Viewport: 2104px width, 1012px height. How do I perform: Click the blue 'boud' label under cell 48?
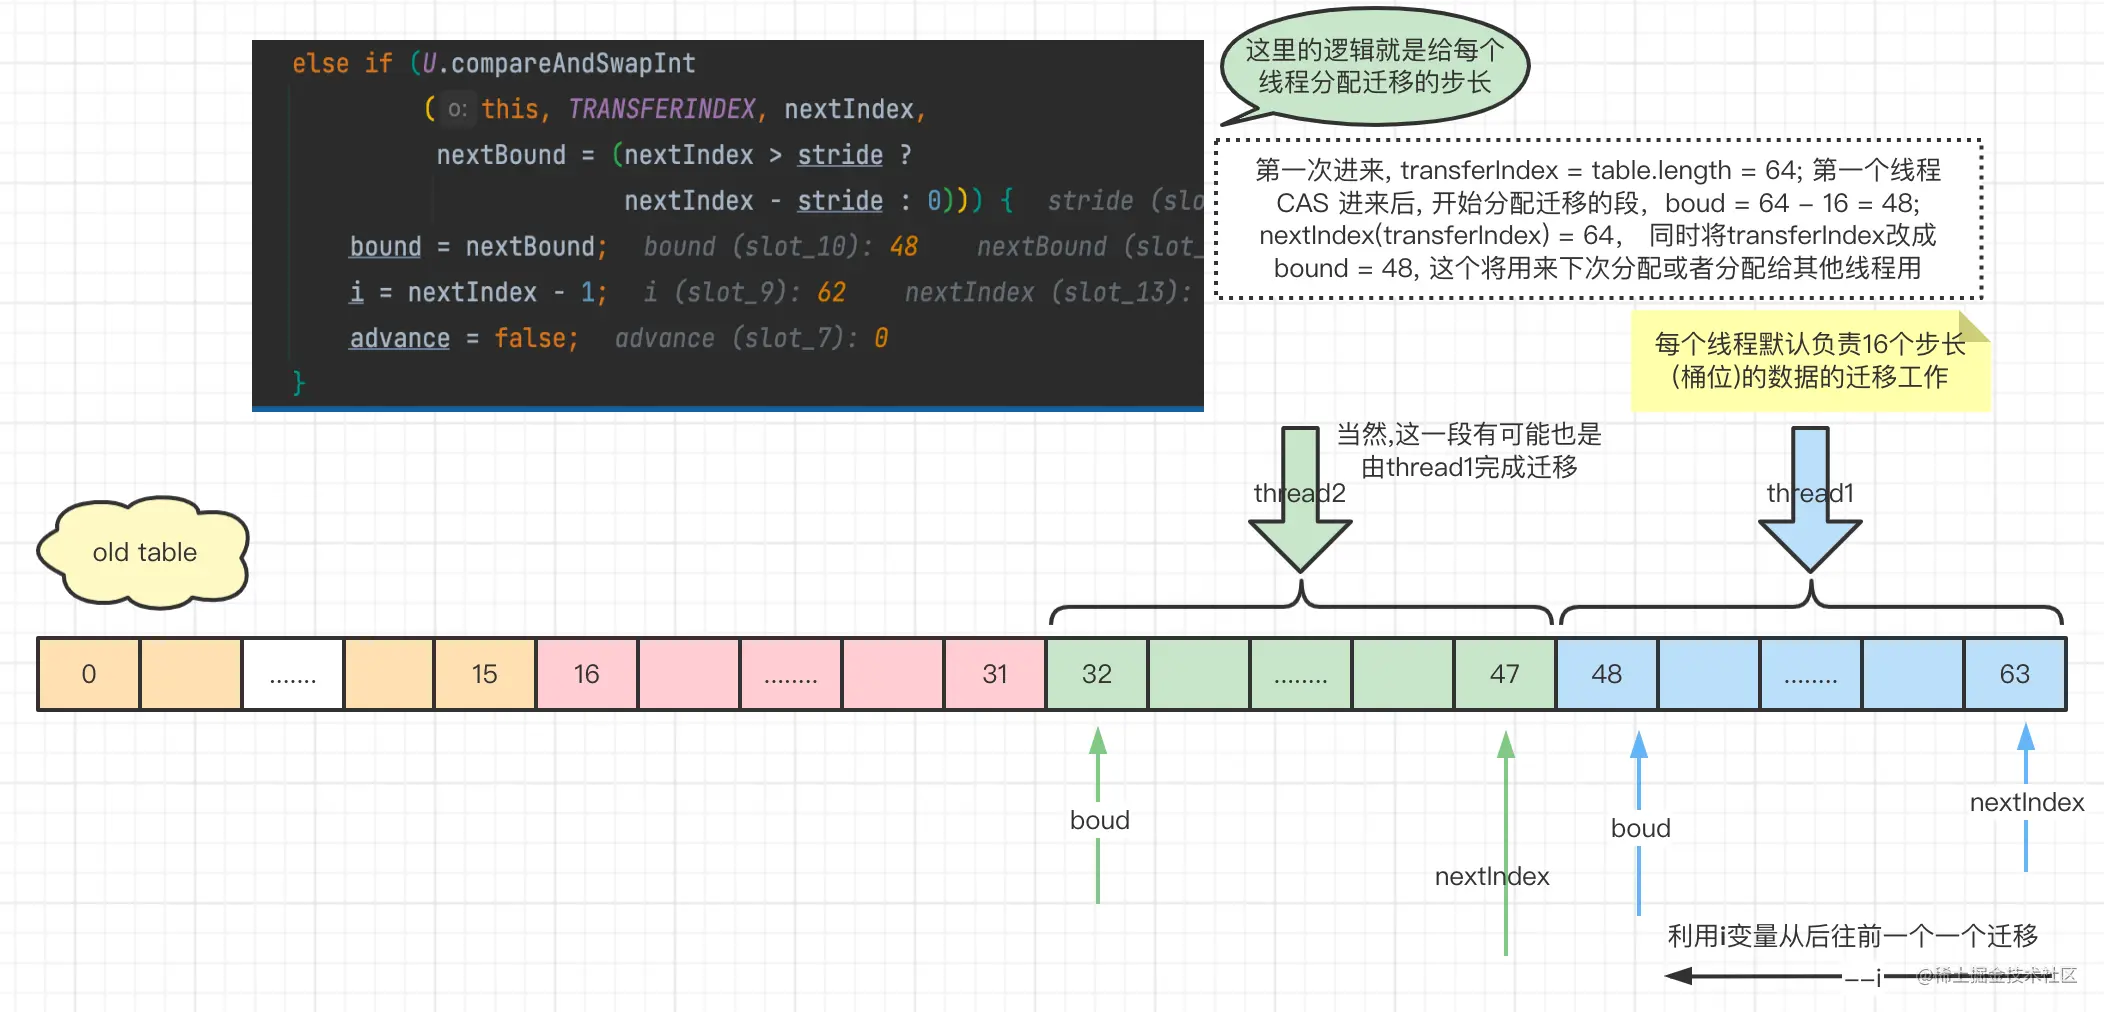pyautogui.click(x=1641, y=828)
